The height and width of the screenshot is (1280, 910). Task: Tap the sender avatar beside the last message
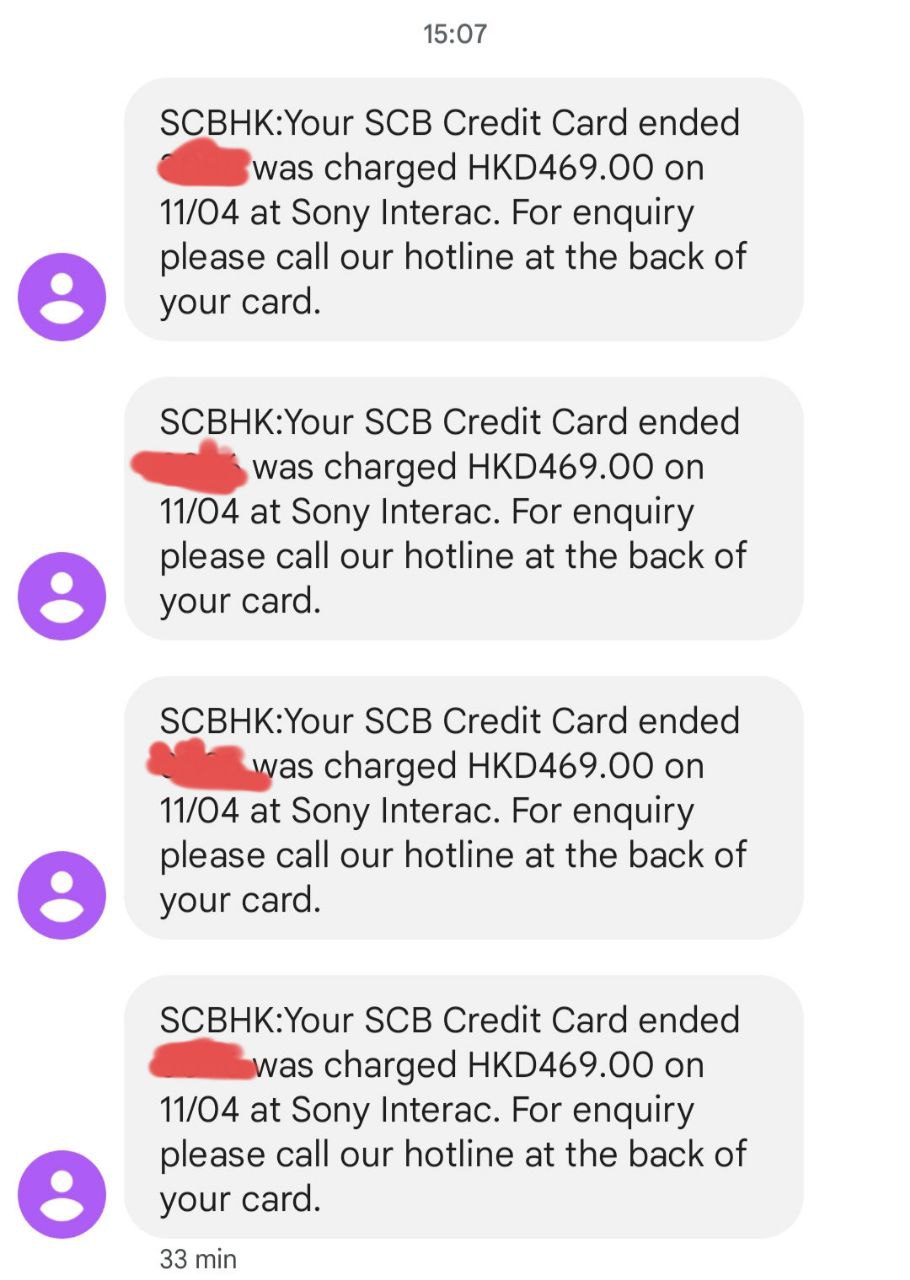(x=62, y=1194)
